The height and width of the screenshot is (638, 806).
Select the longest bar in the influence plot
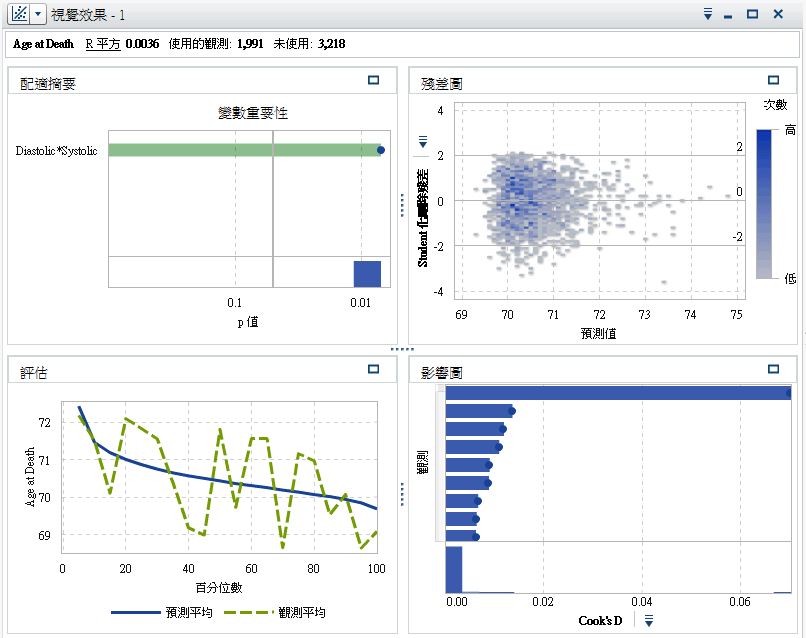coord(617,393)
